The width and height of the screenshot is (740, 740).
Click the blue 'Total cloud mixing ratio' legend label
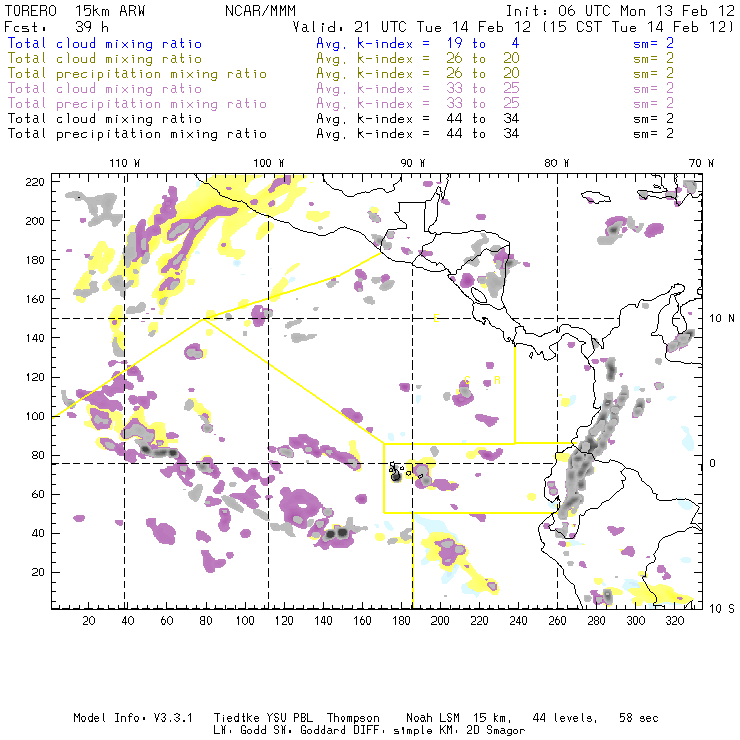(105, 43)
